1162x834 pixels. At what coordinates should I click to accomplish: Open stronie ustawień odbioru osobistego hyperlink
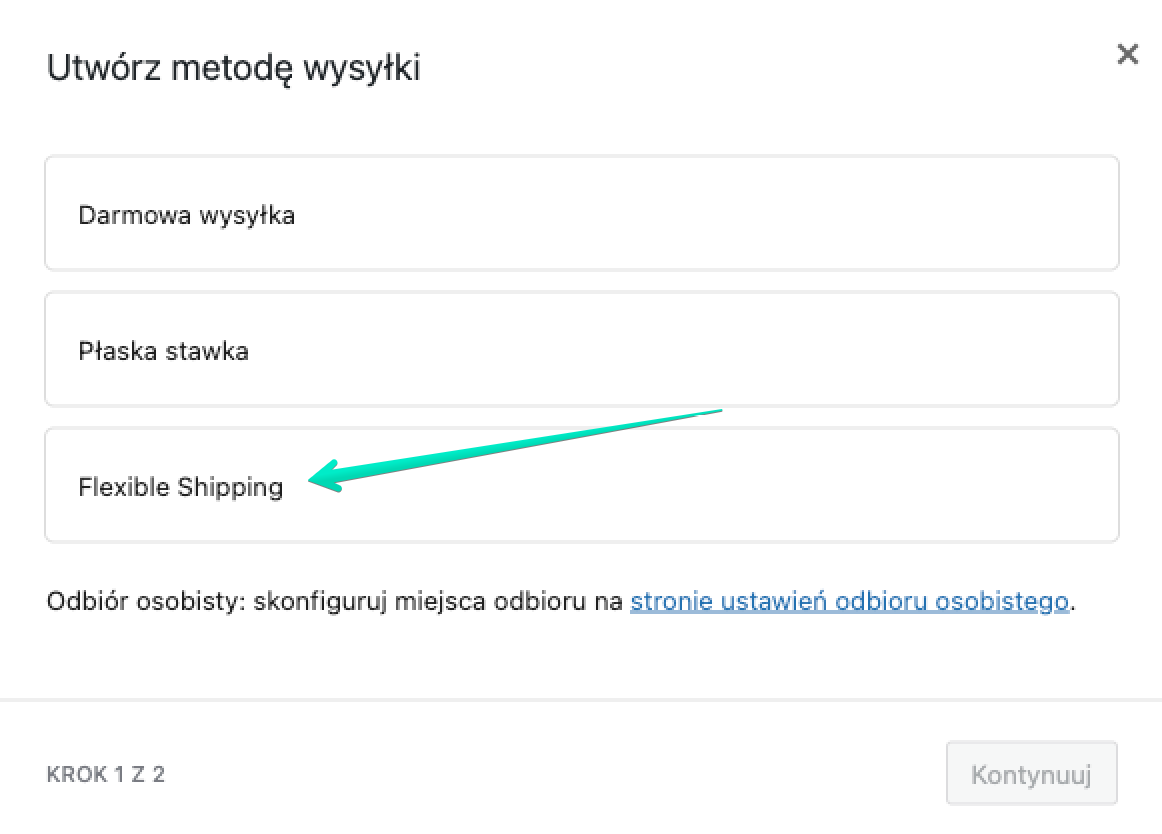(849, 601)
